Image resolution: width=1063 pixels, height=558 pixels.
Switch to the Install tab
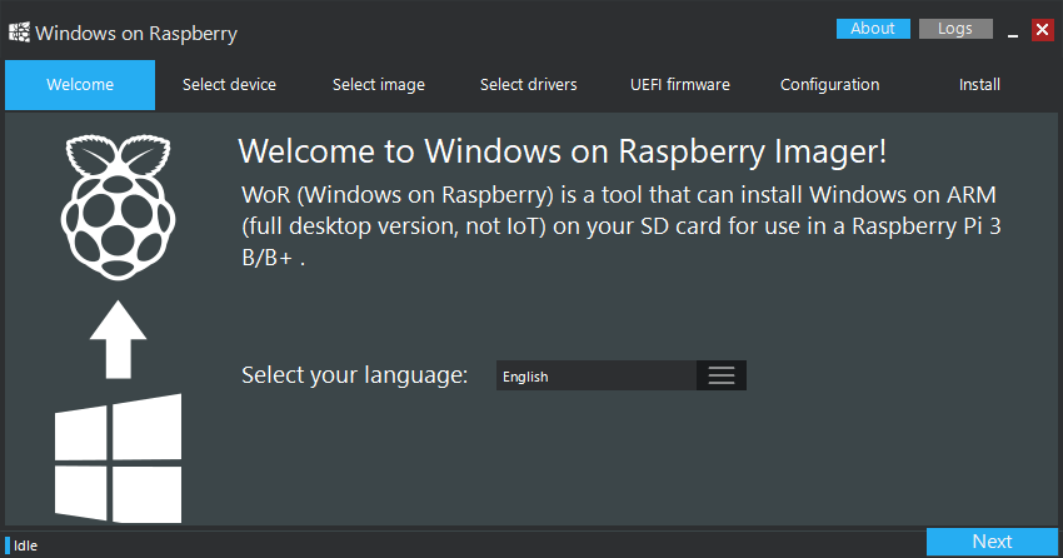coord(980,85)
